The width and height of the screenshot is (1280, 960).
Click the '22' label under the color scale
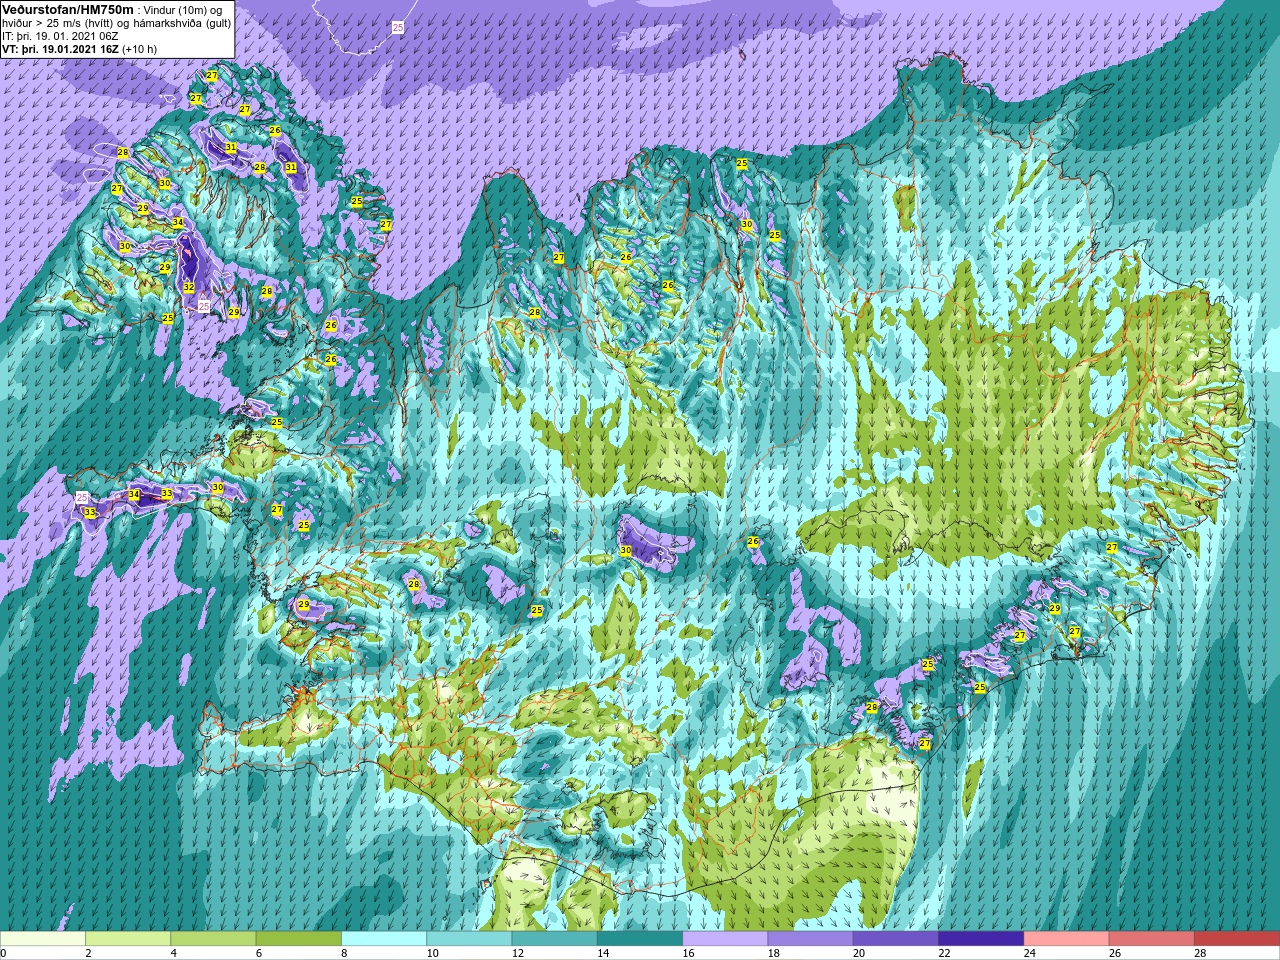coord(945,953)
